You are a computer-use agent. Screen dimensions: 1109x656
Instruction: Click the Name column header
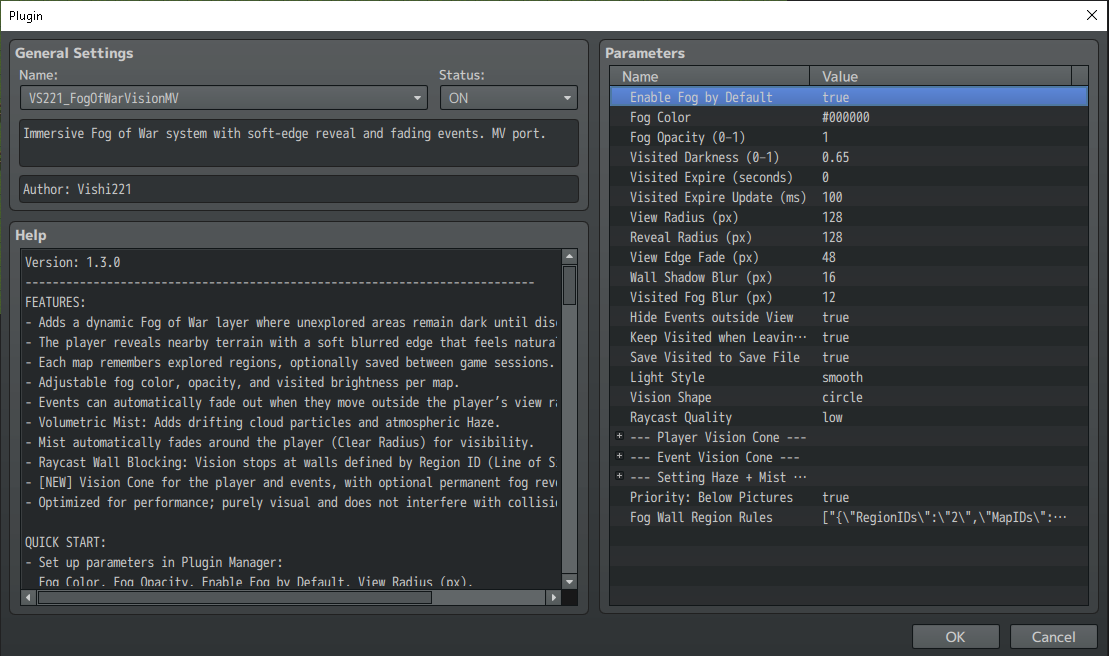[709, 76]
